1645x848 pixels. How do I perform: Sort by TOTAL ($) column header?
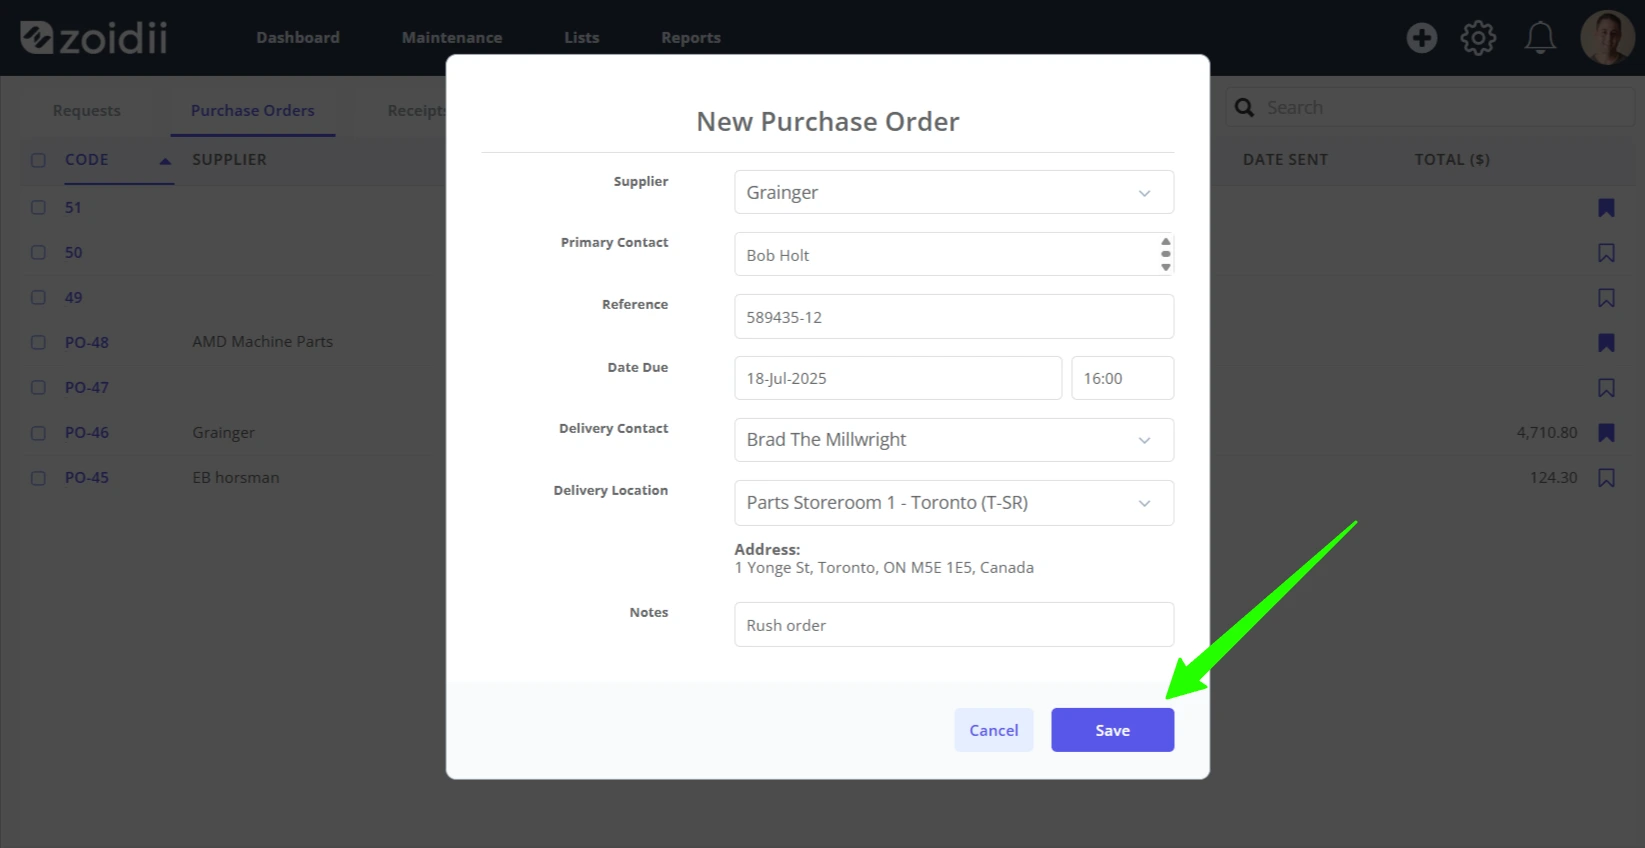click(x=1452, y=160)
